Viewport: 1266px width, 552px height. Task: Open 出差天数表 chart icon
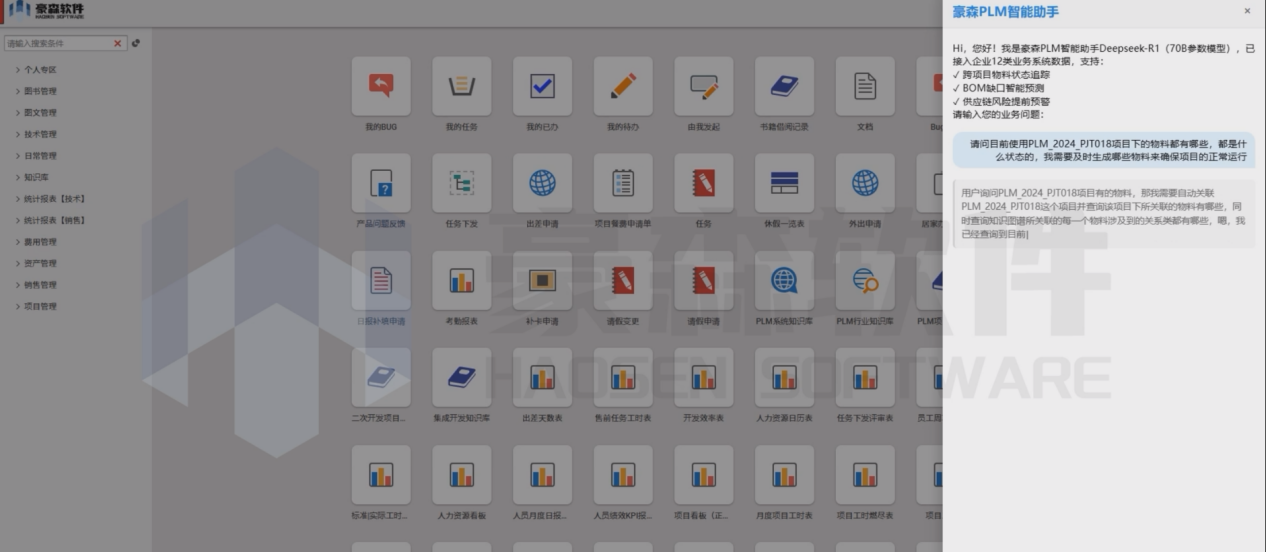point(542,377)
